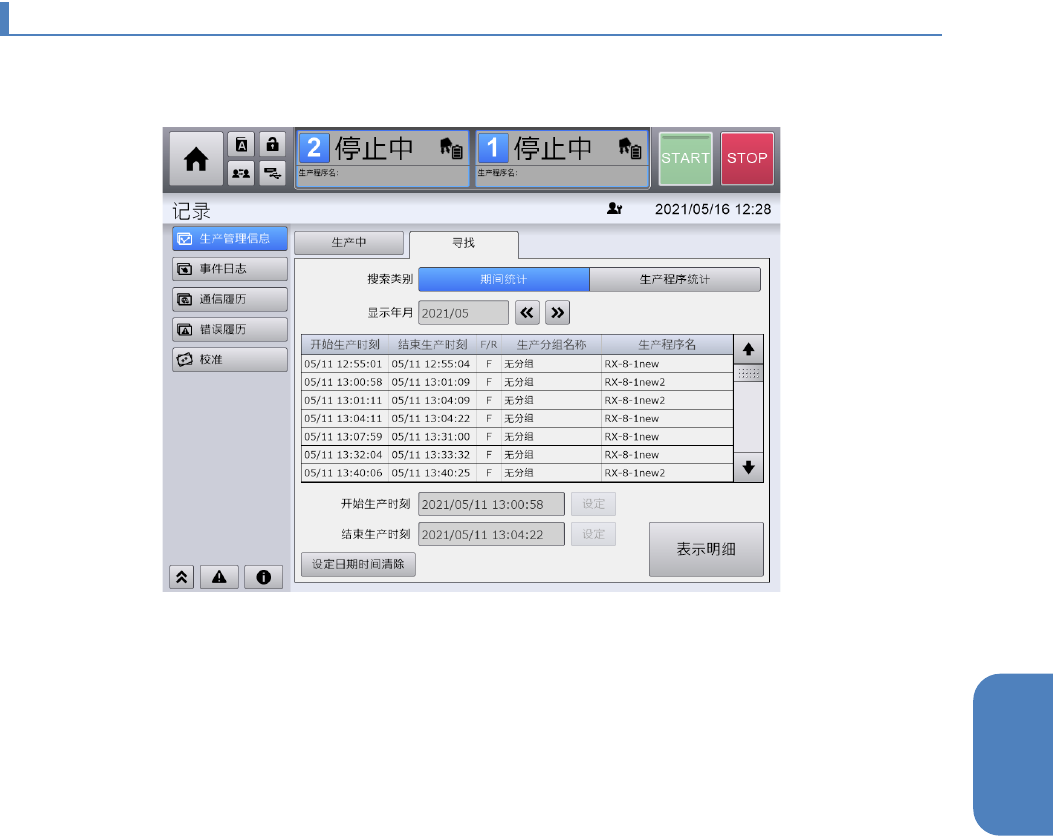Select the row starting 05/11 13:32:04
Screen dimensions: 1053x836
517,455
